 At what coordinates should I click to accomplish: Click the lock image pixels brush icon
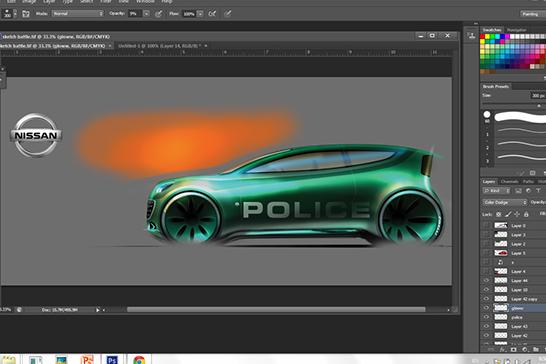coord(508,214)
